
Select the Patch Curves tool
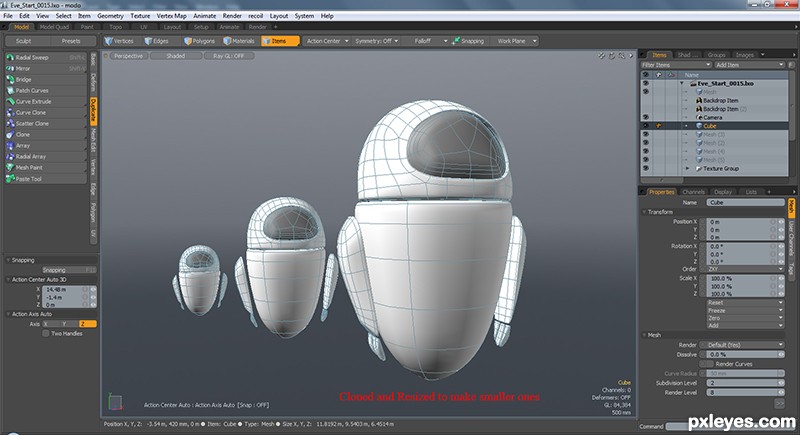click(45, 90)
